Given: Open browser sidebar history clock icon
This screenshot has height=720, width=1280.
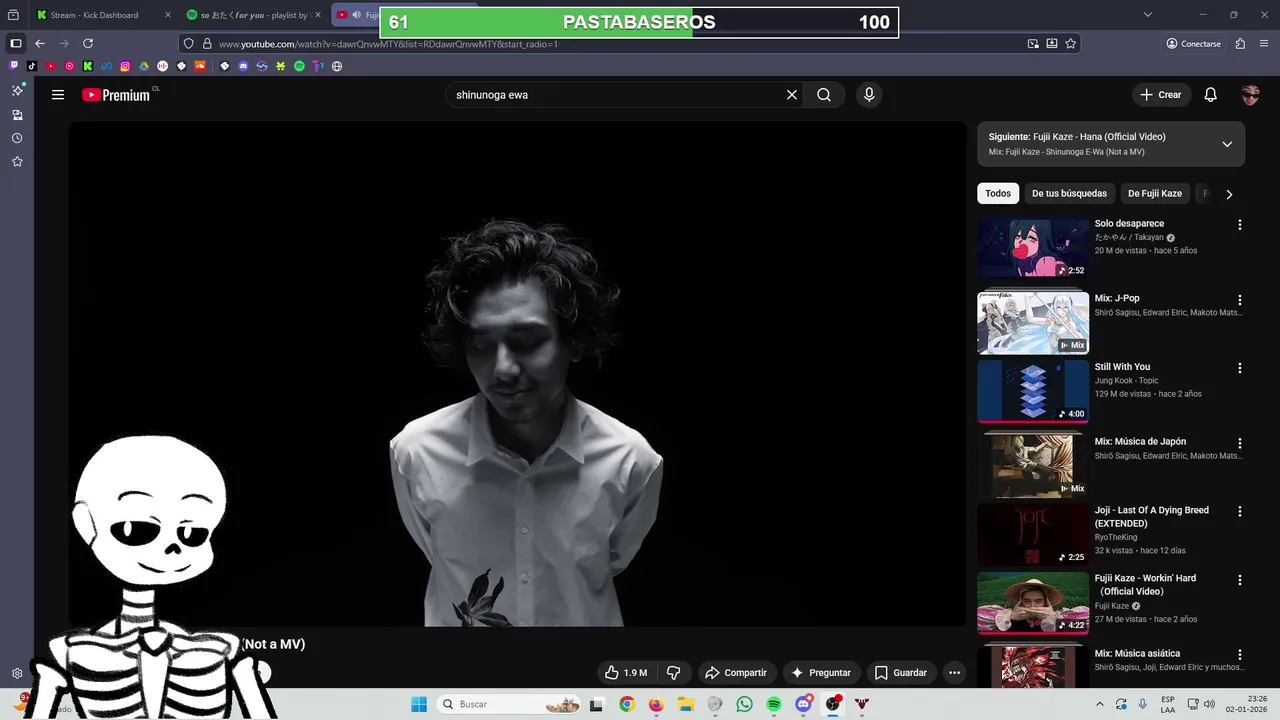Looking at the screenshot, I should tap(17, 138).
